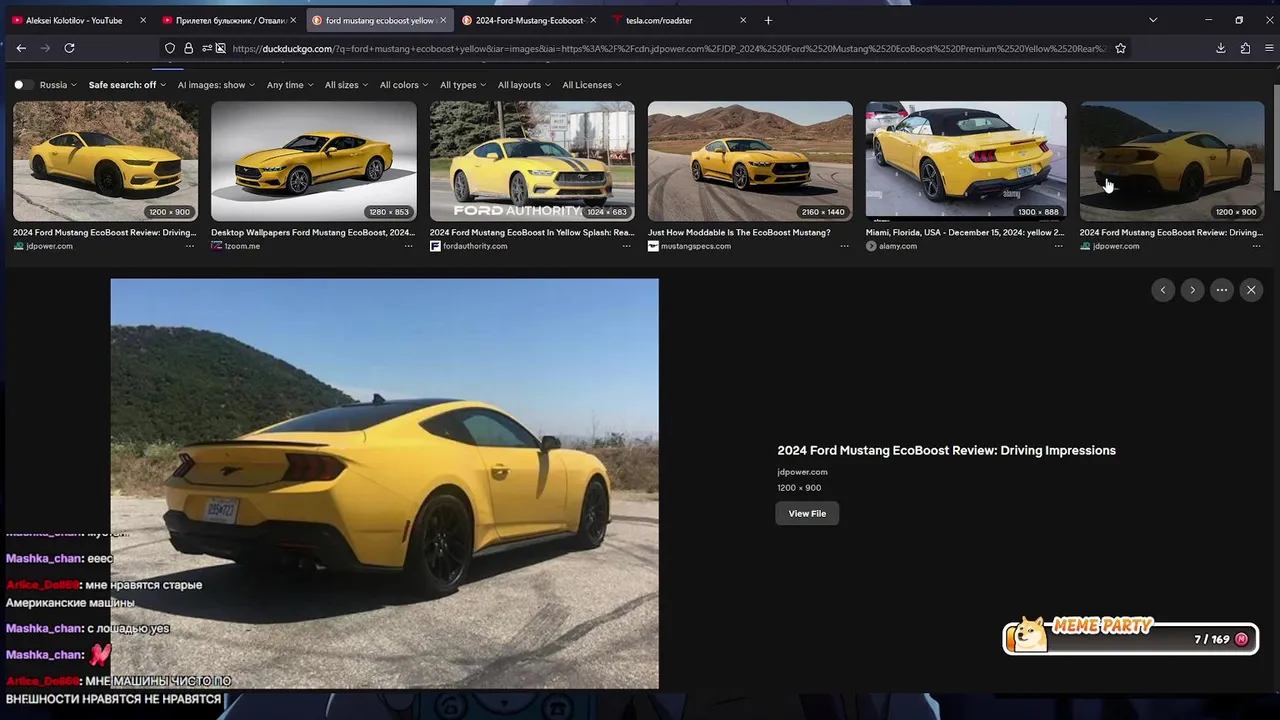Viewport: 1280px width, 720px height.
Task: Open more options for first jdpower.com result
Action: coord(190,246)
